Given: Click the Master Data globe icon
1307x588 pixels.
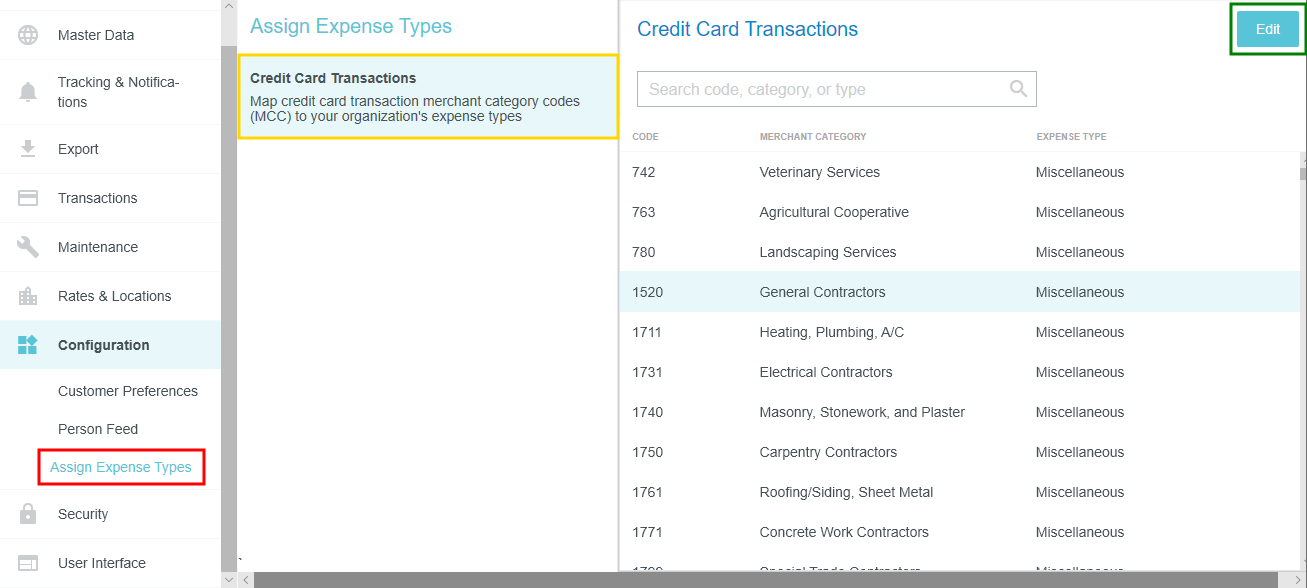Looking at the screenshot, I should pos(28,35).
